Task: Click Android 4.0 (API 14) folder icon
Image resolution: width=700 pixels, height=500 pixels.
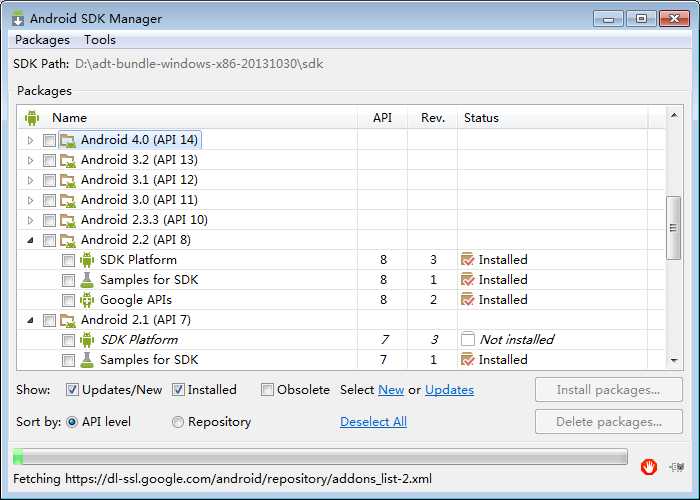Action: (68, 141)
